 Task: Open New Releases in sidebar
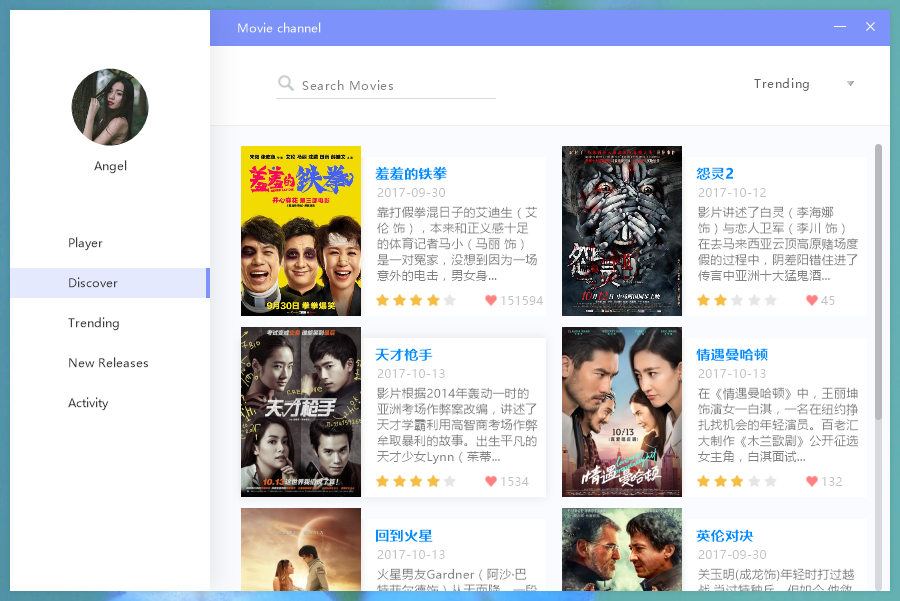(110, 363)
